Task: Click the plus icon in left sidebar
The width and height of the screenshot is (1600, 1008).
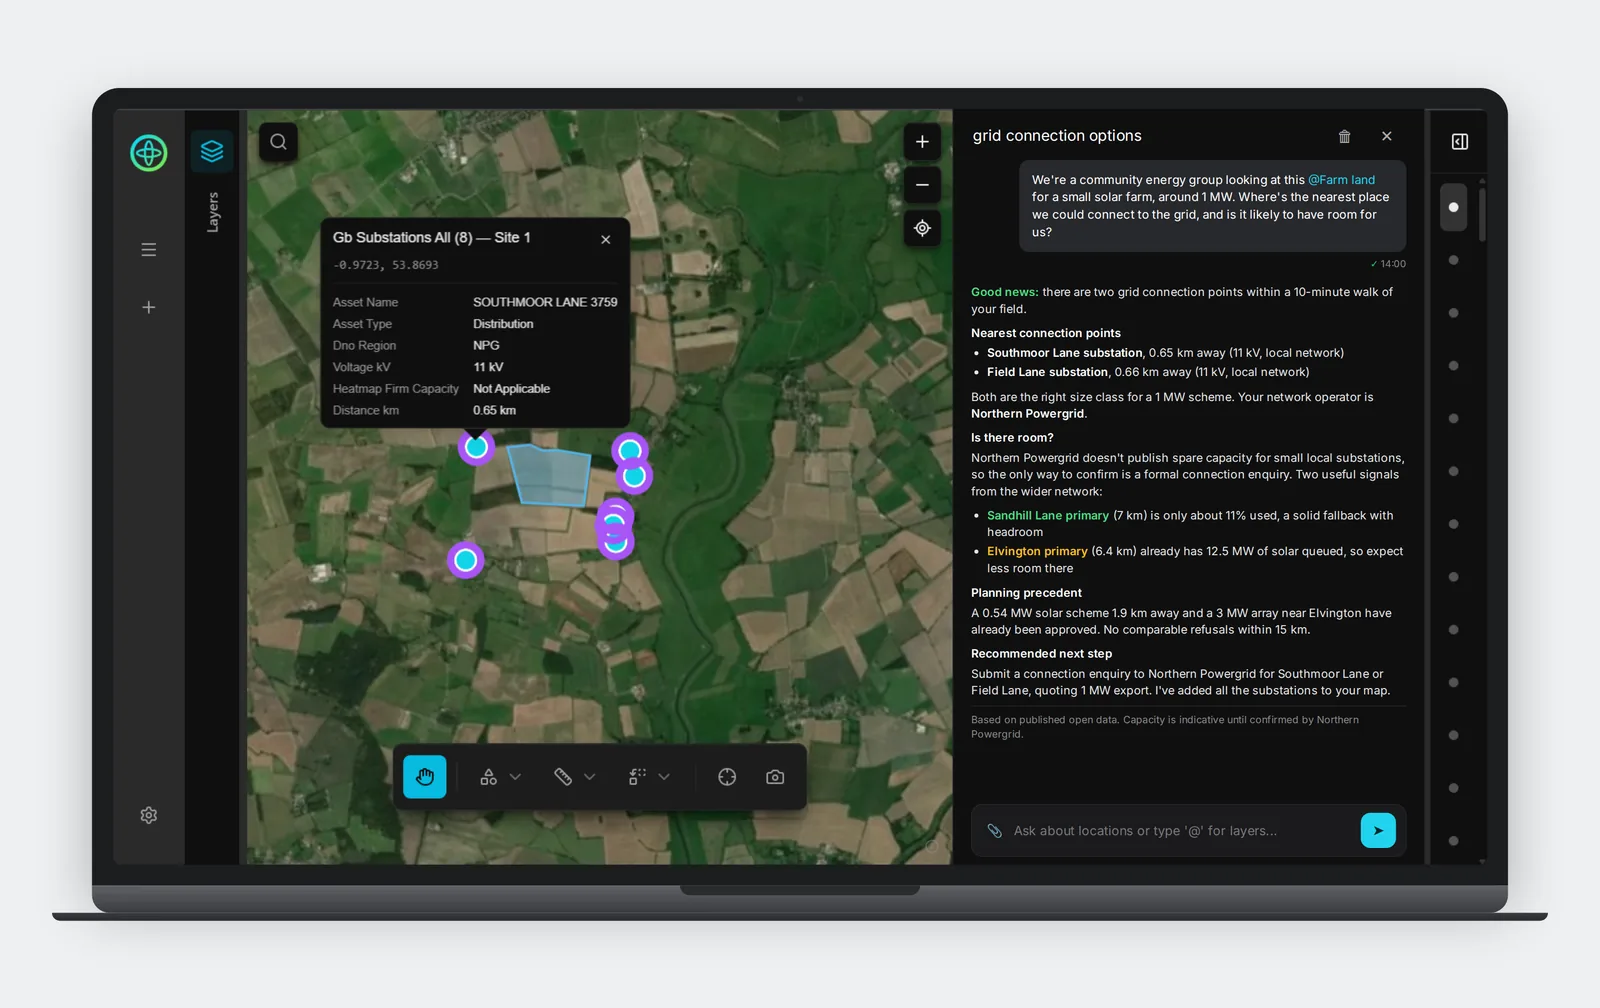Action: [x=149, y=307]
